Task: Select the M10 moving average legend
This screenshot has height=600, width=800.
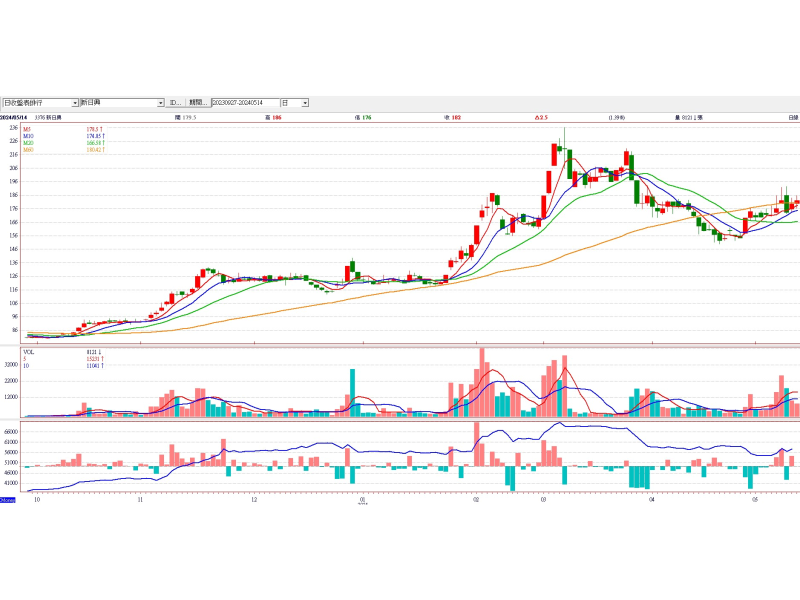Action: (30, 136)
